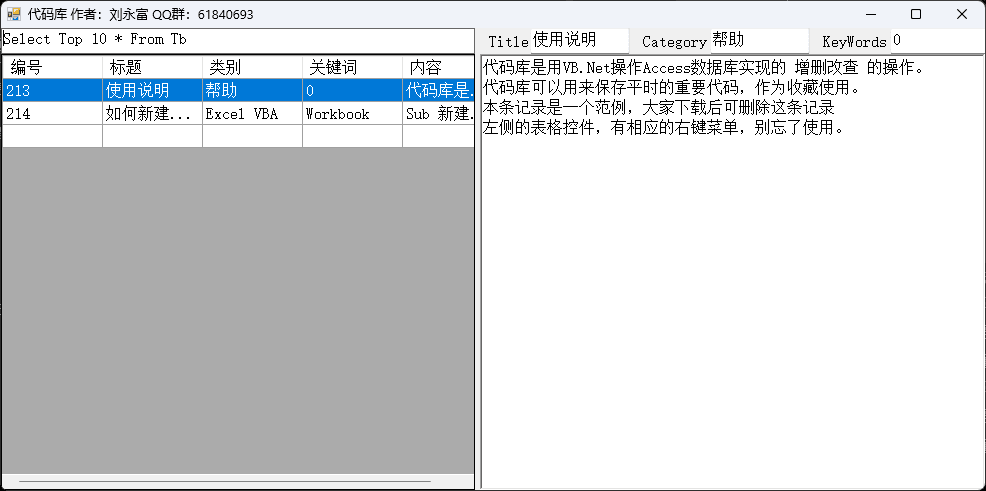Click the text line beginning 左侧的表格控件

[x=663, y=128]
